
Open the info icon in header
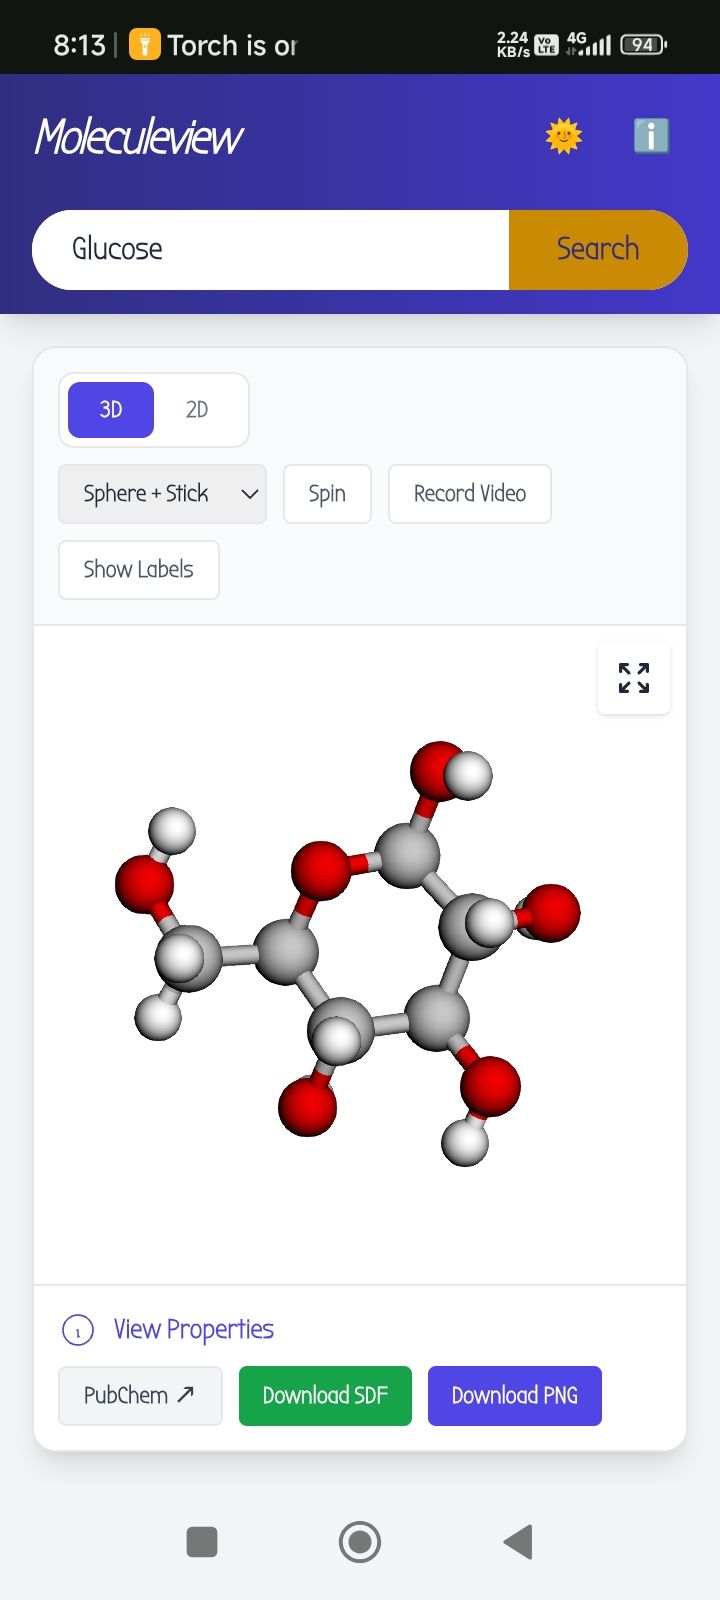(651, 136)
